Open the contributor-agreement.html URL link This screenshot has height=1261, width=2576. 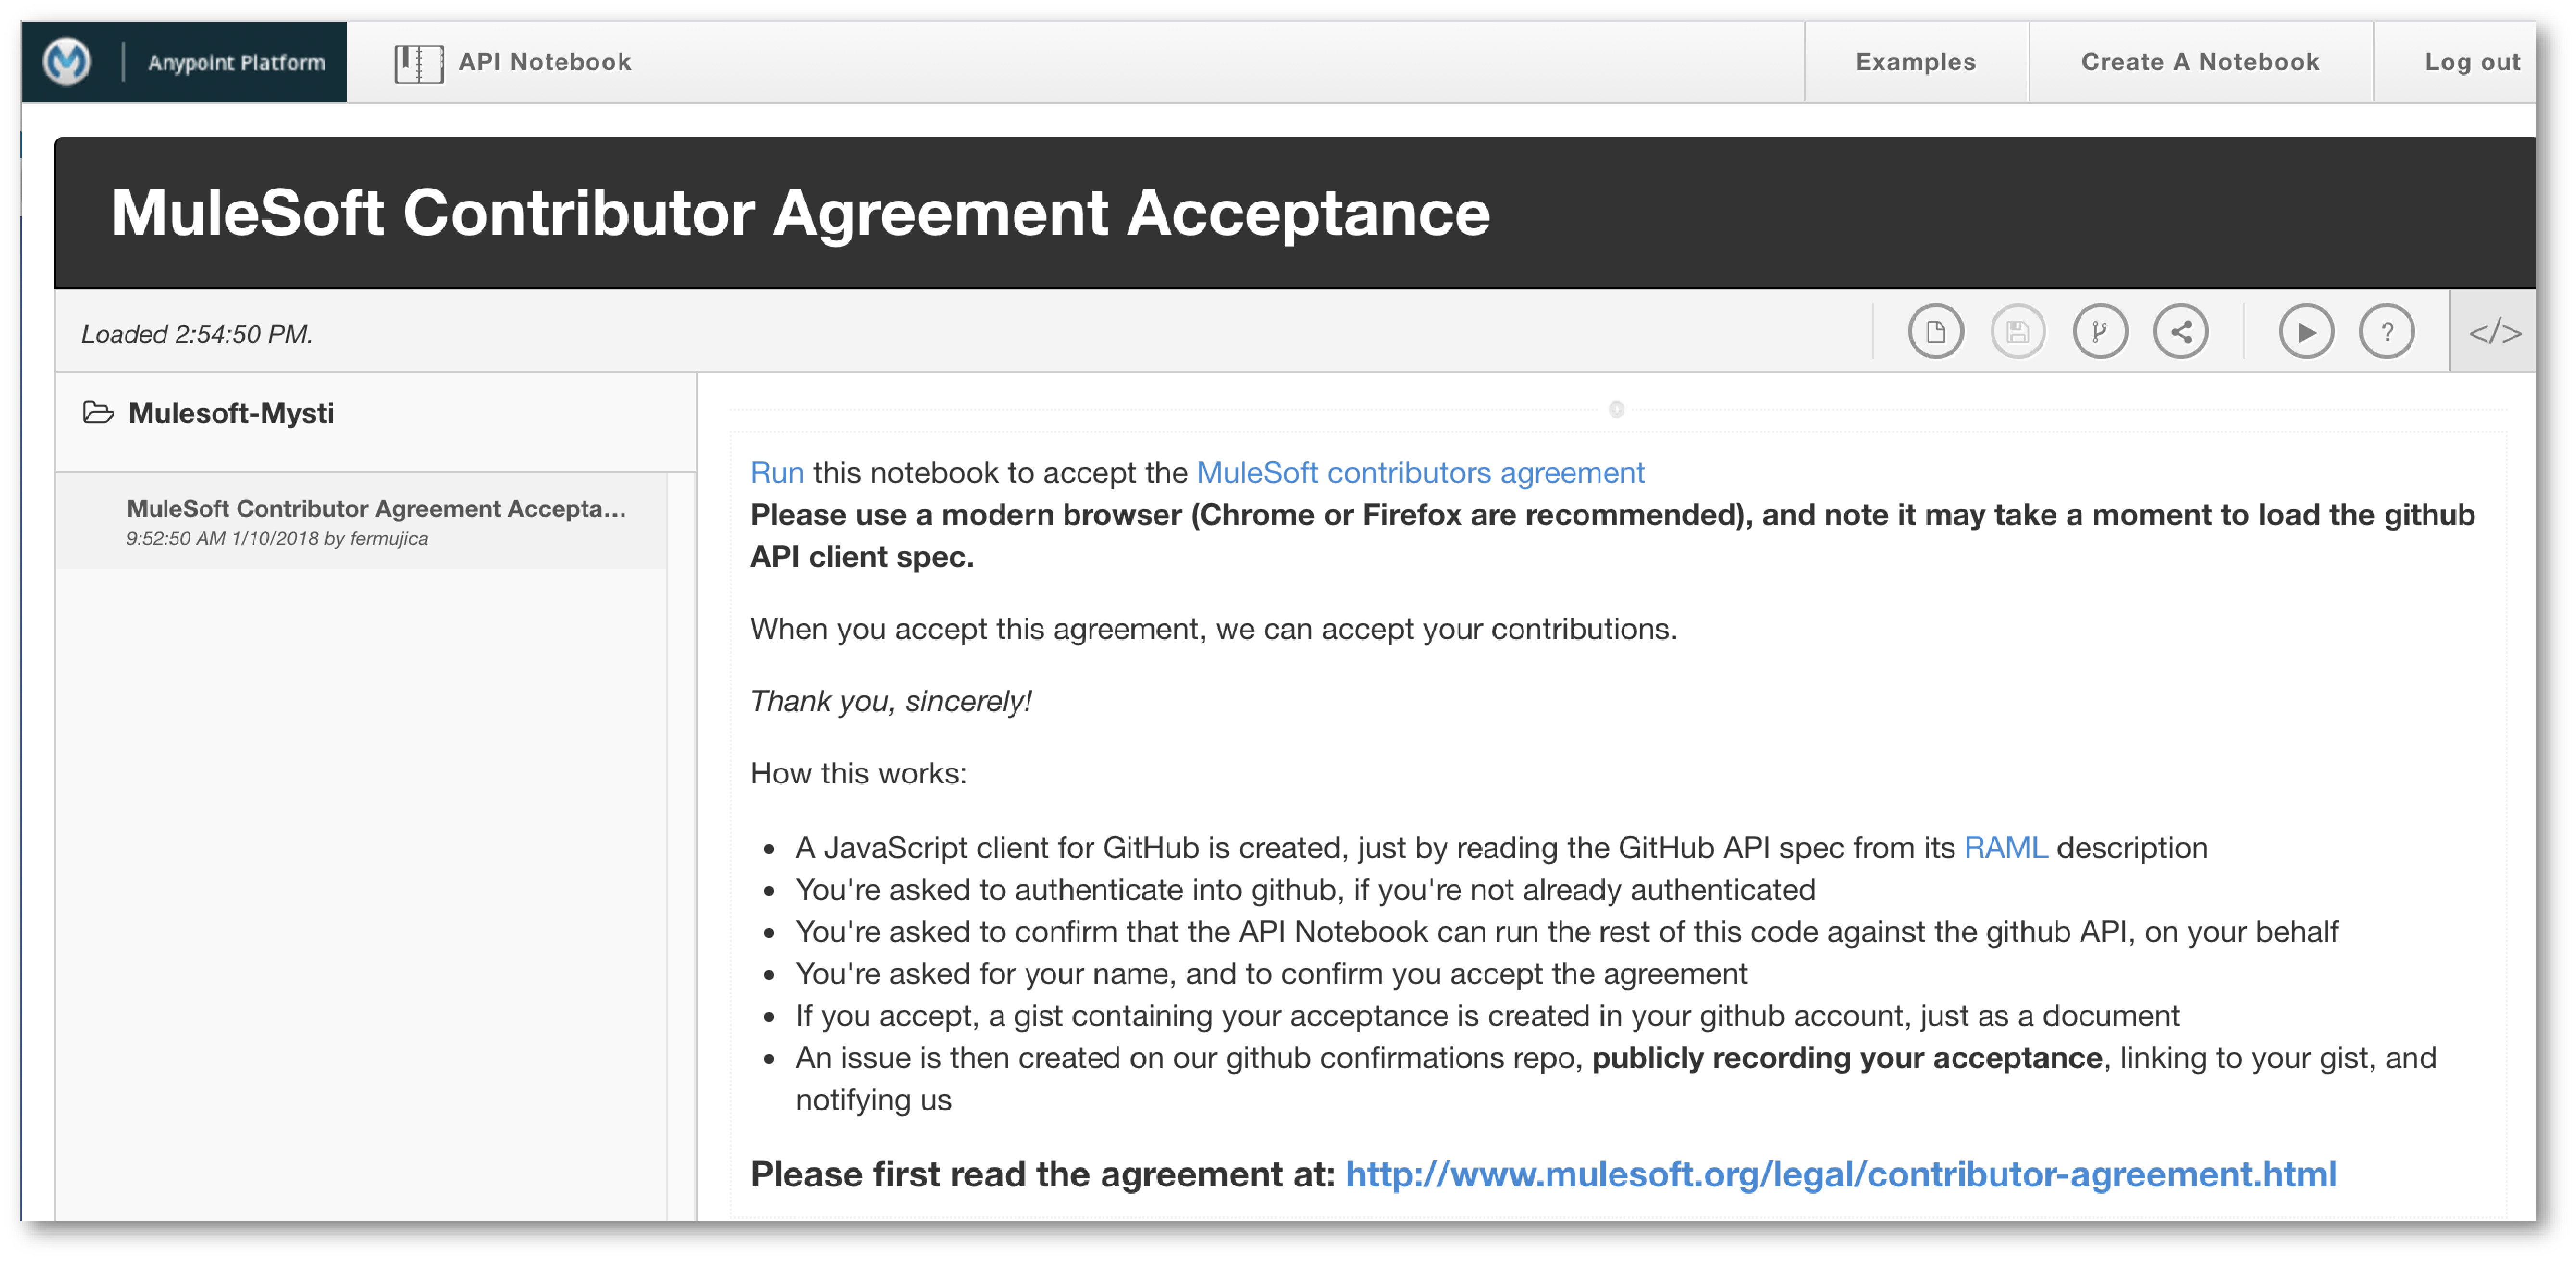pyautogui.click(x=1840, y=1174)
